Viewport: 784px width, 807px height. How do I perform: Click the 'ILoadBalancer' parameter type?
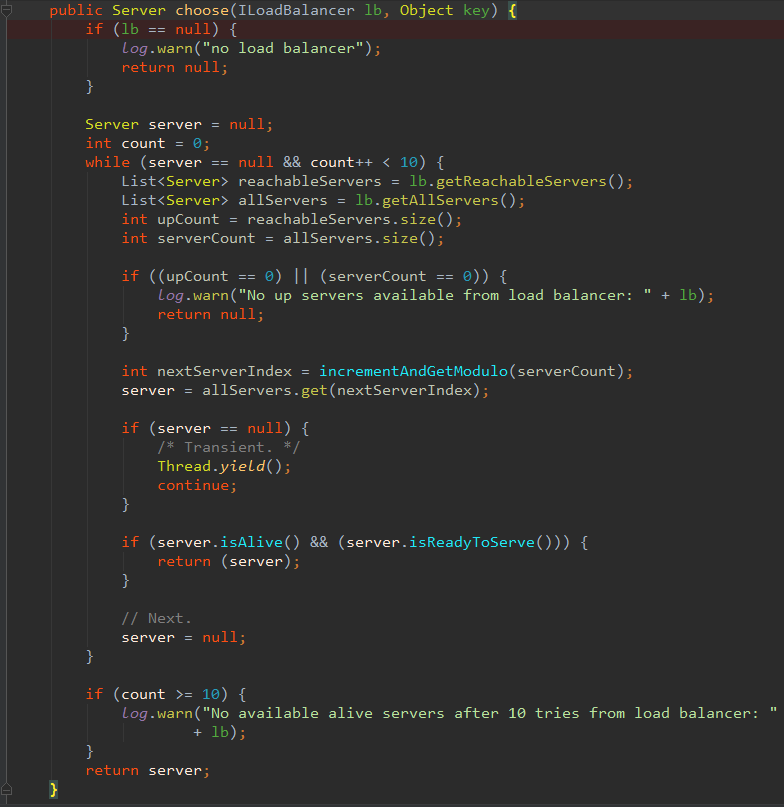296,11
